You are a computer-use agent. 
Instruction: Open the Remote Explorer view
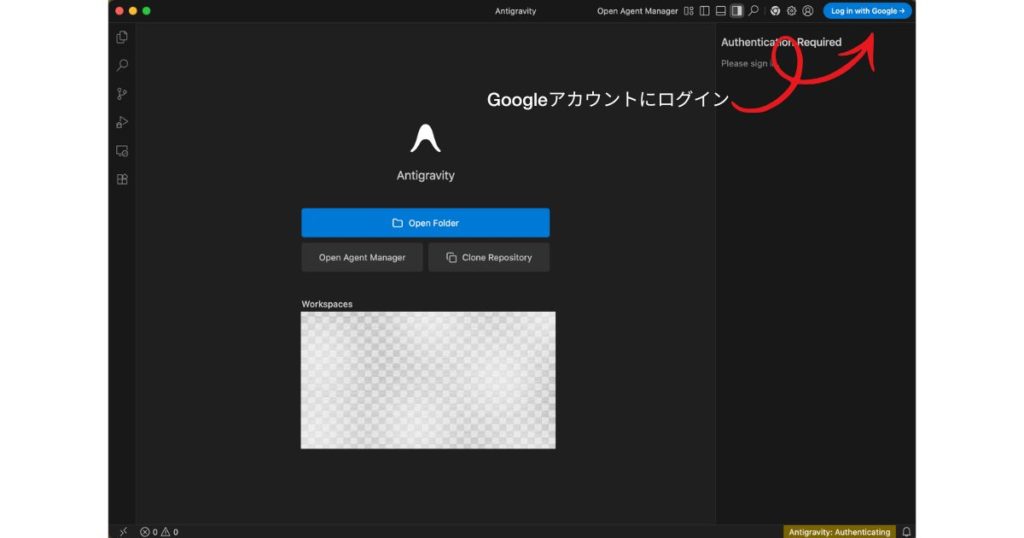122,151
